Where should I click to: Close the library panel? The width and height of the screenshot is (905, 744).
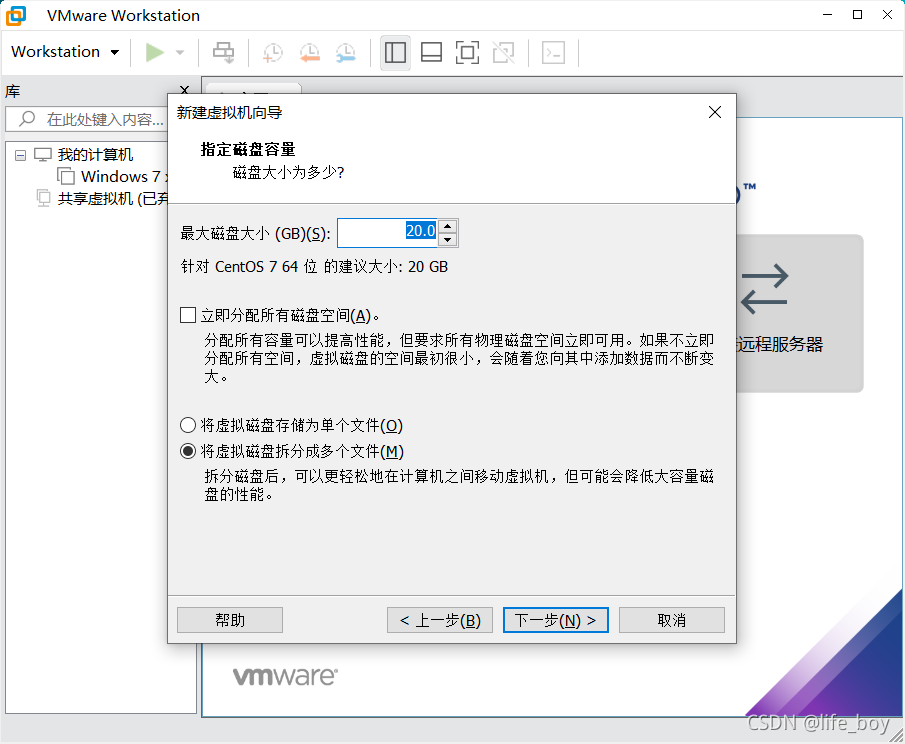[185, 89]
